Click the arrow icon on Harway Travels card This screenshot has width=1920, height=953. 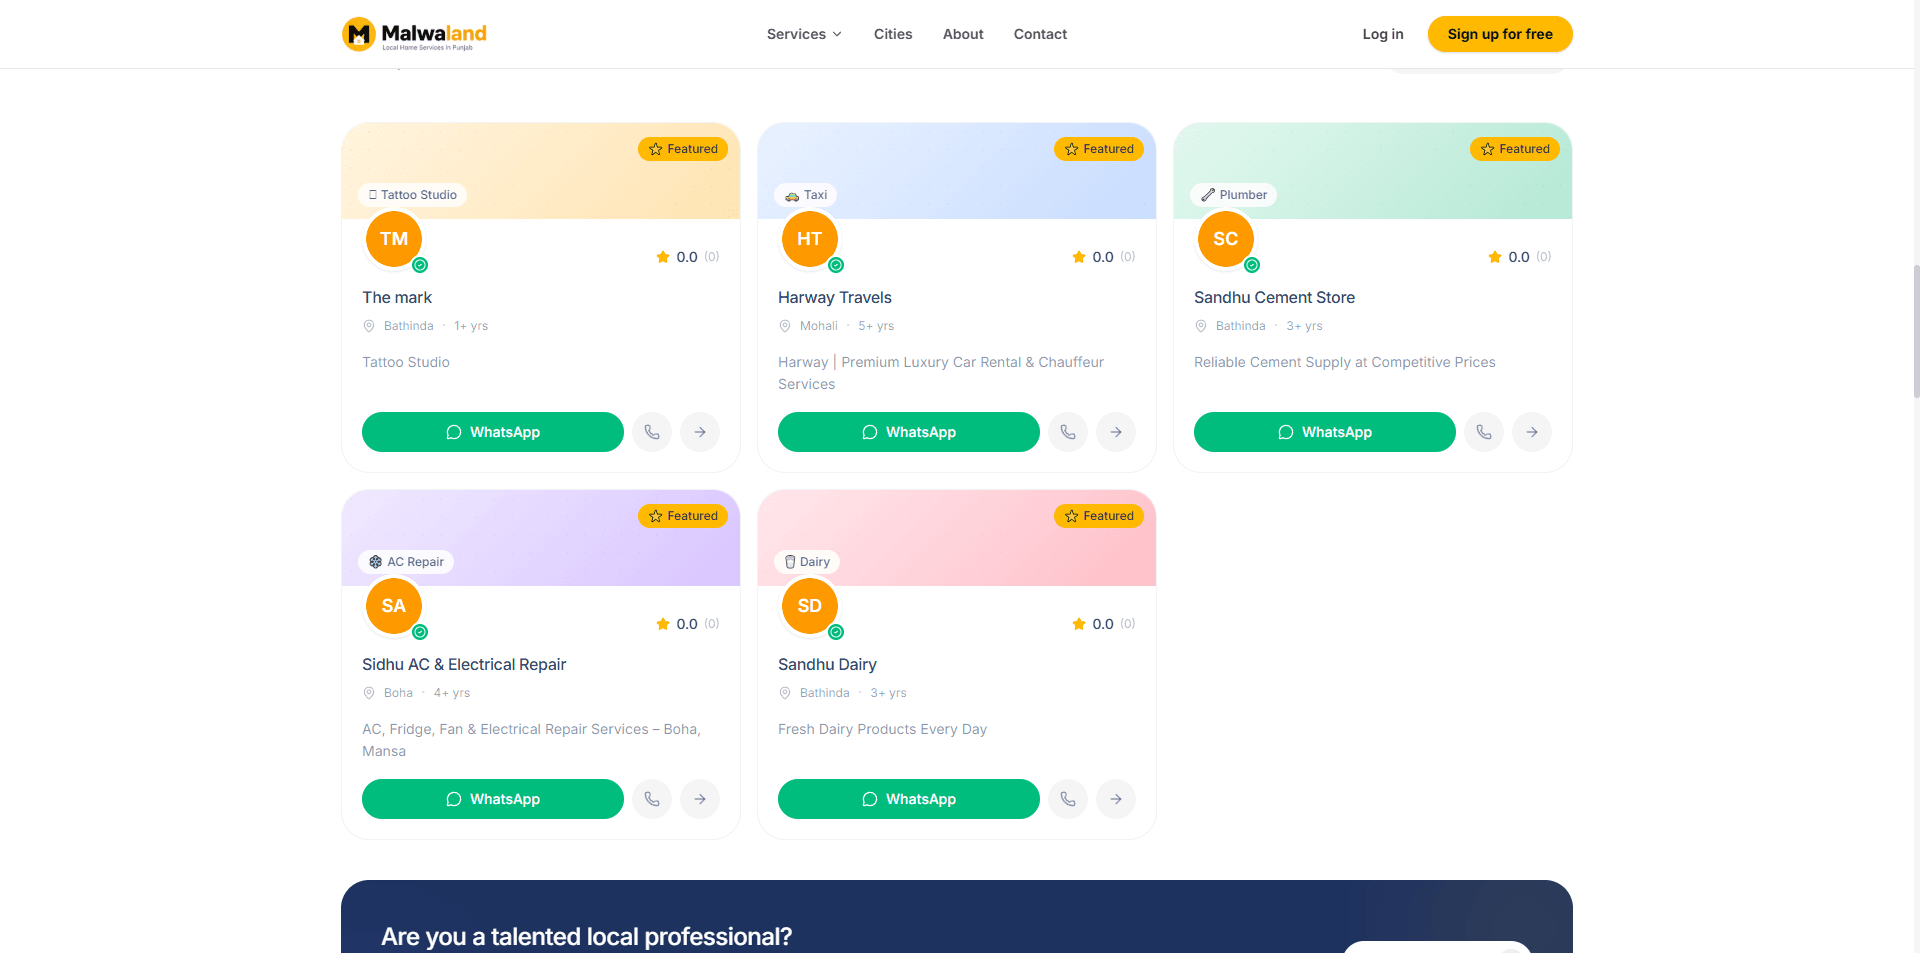pyautogui.click(x=1116, y=432)
